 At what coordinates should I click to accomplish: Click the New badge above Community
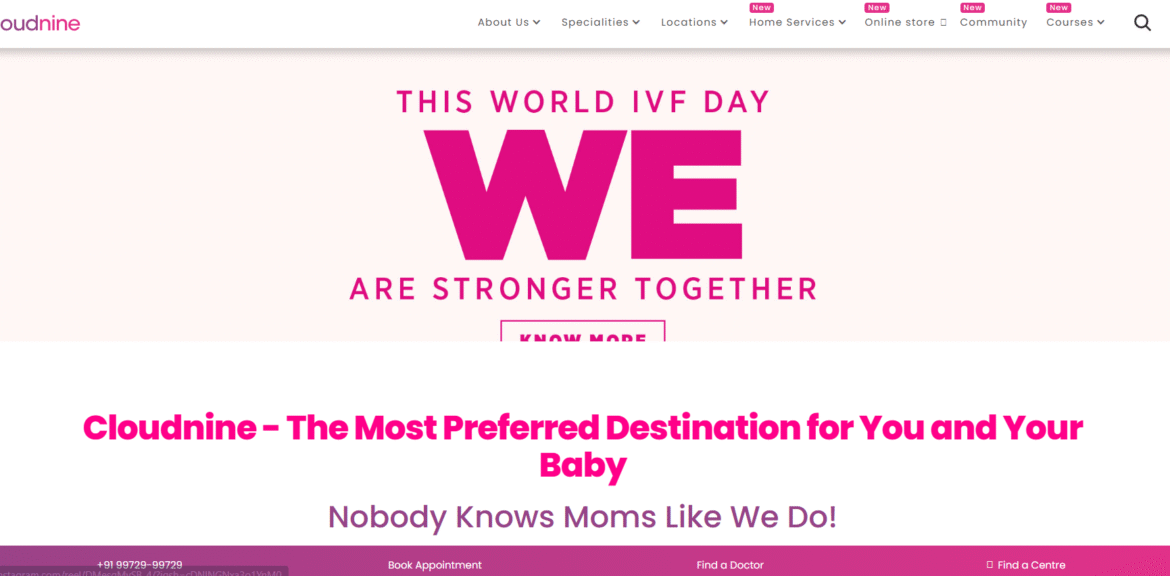(x=972, y=8)
